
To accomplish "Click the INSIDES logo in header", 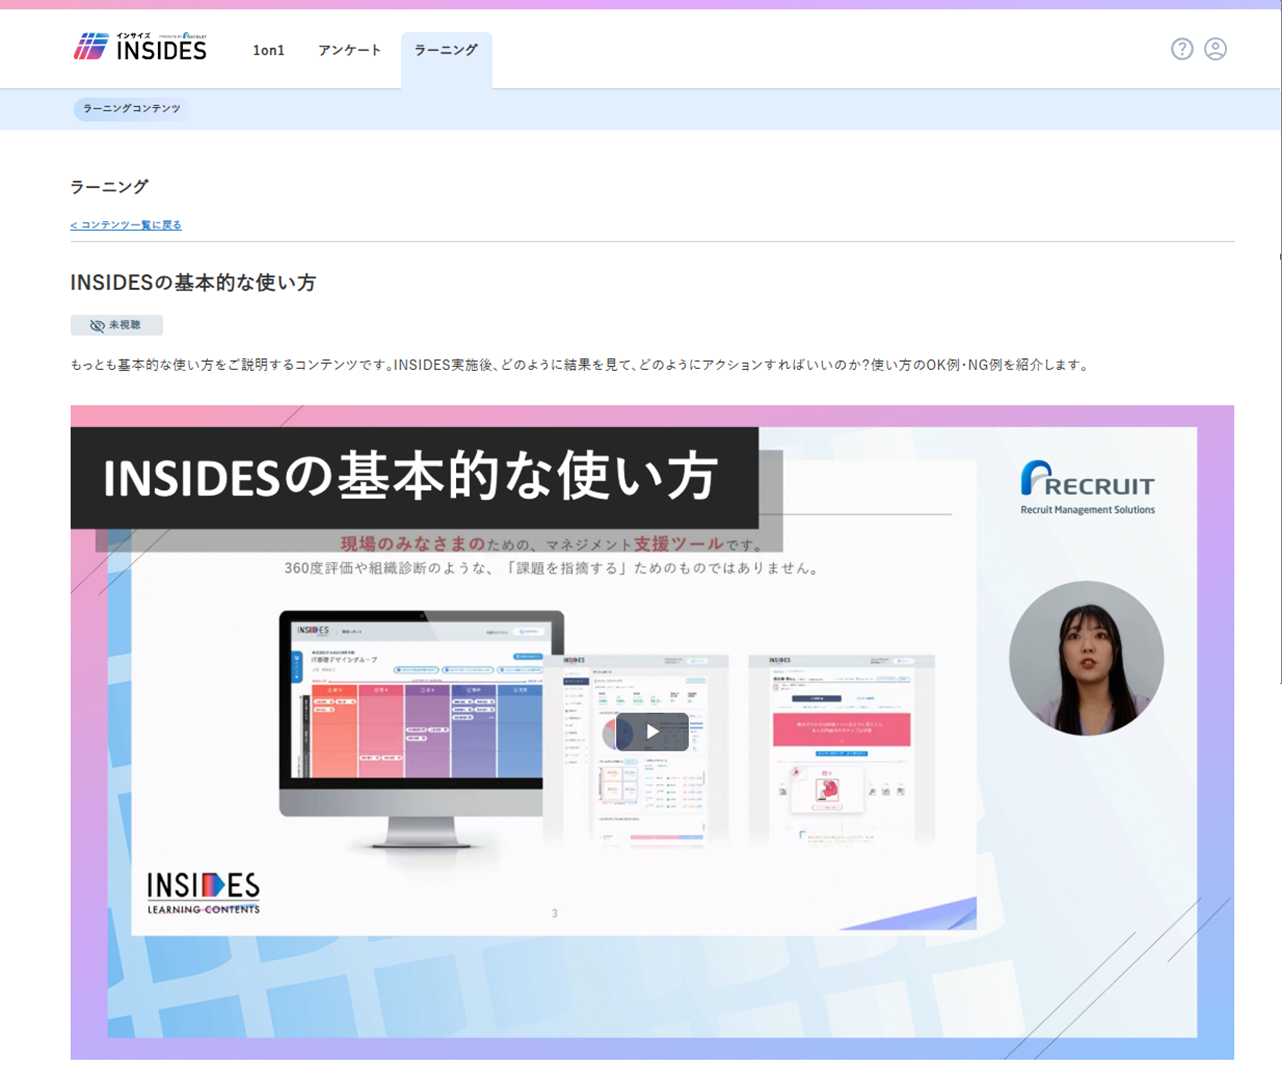I will point(140,46).
